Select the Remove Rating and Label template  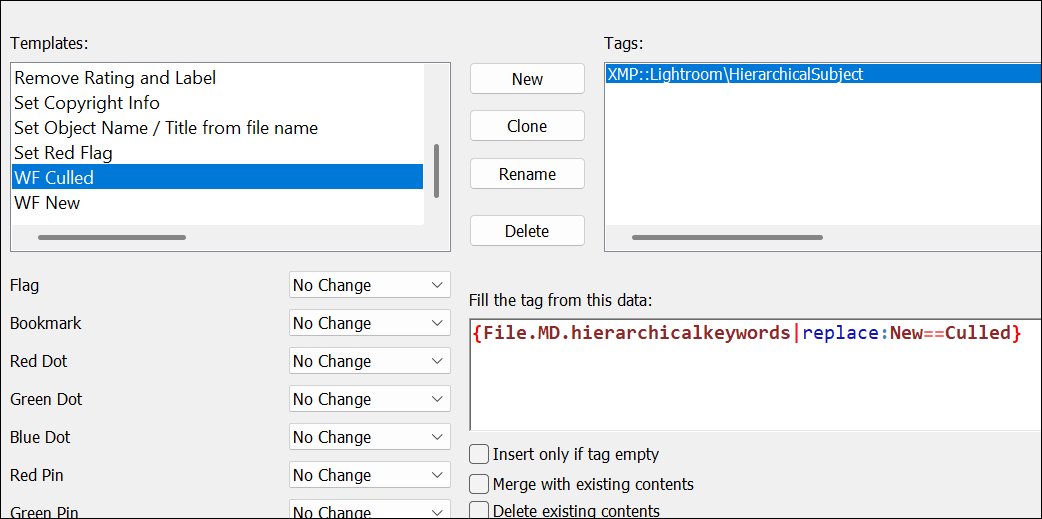pyautogui.click(x=217, y=78)
